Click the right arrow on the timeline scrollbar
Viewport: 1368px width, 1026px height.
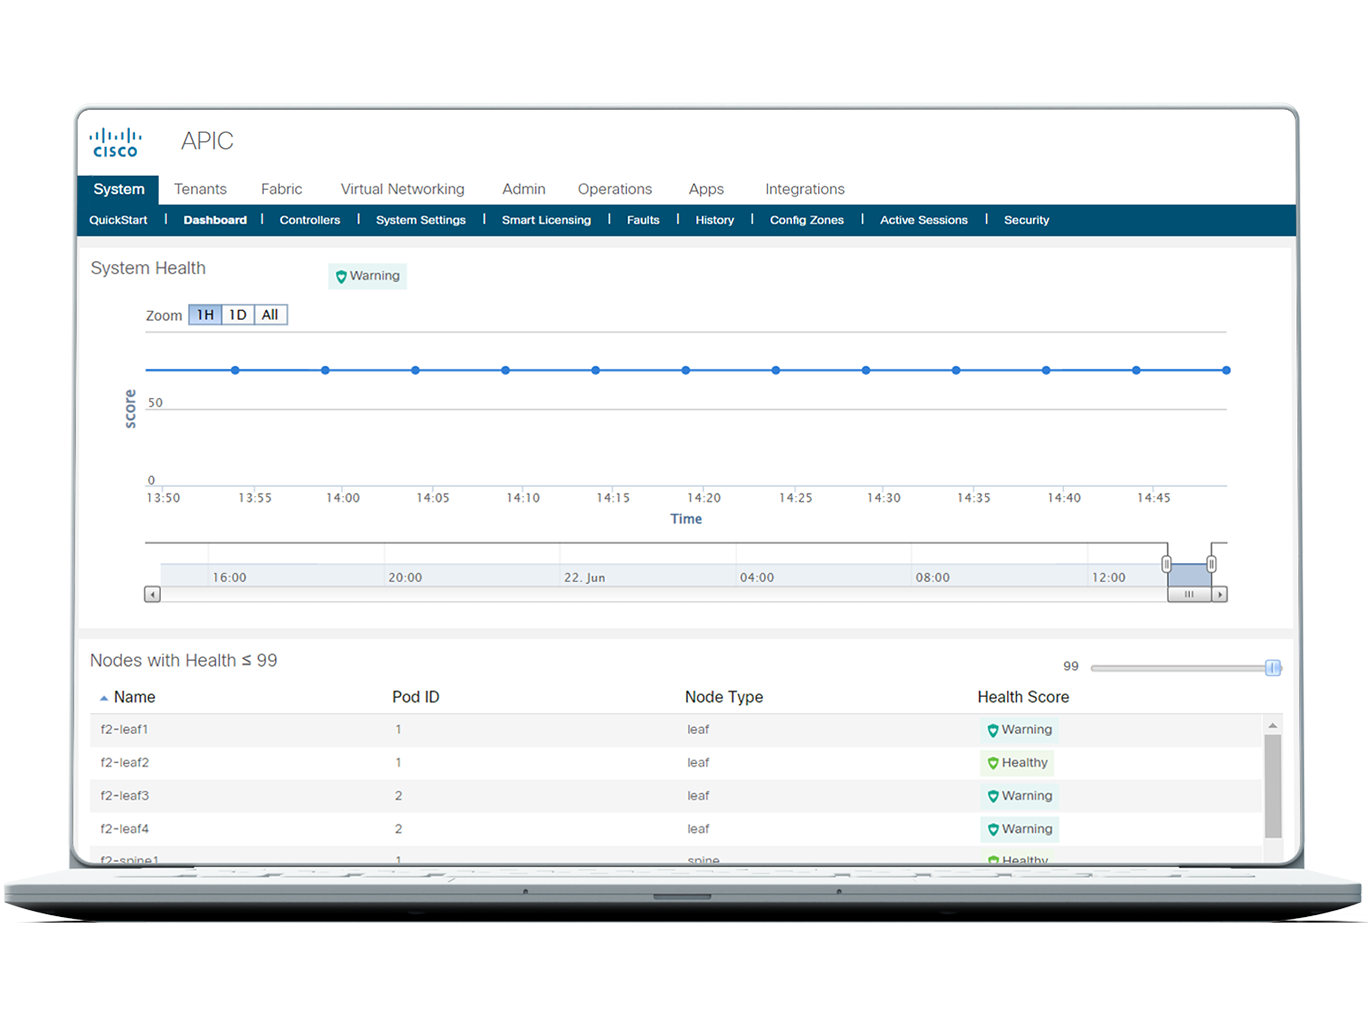point(1221,593)
